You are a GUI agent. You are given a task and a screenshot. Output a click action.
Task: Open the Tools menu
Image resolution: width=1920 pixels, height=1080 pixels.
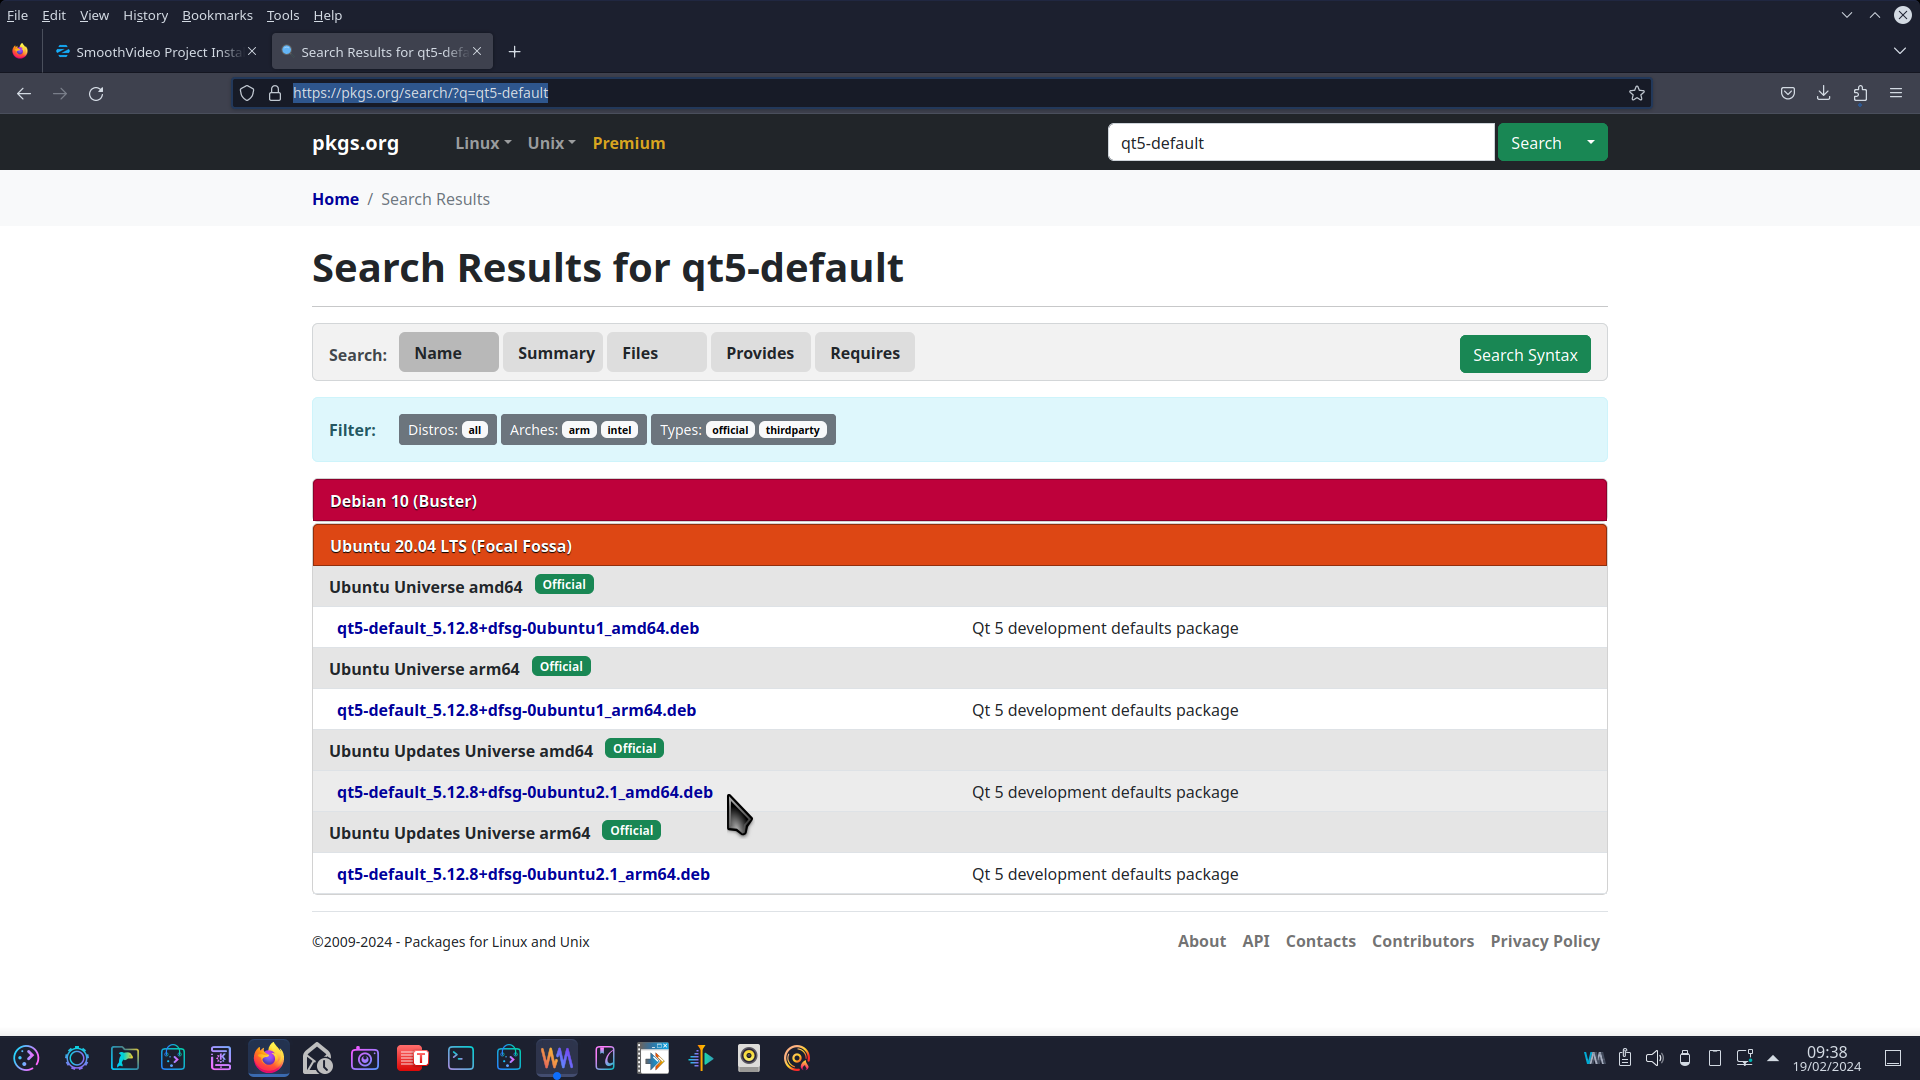283,15
